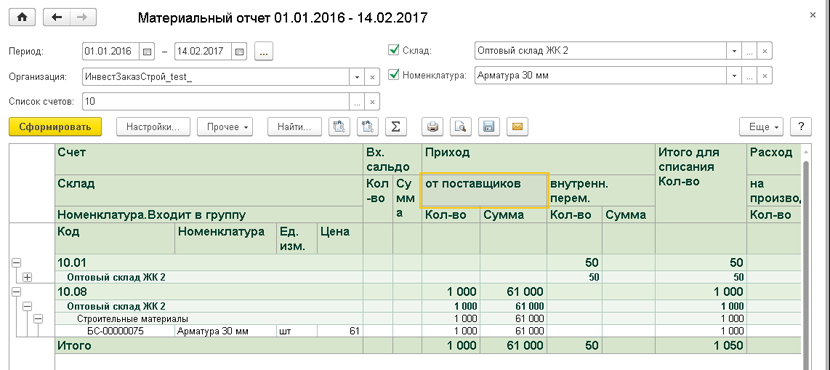
Task: Toggle the Номенклатура filter checkbox
Action: (x=393, y=74)
